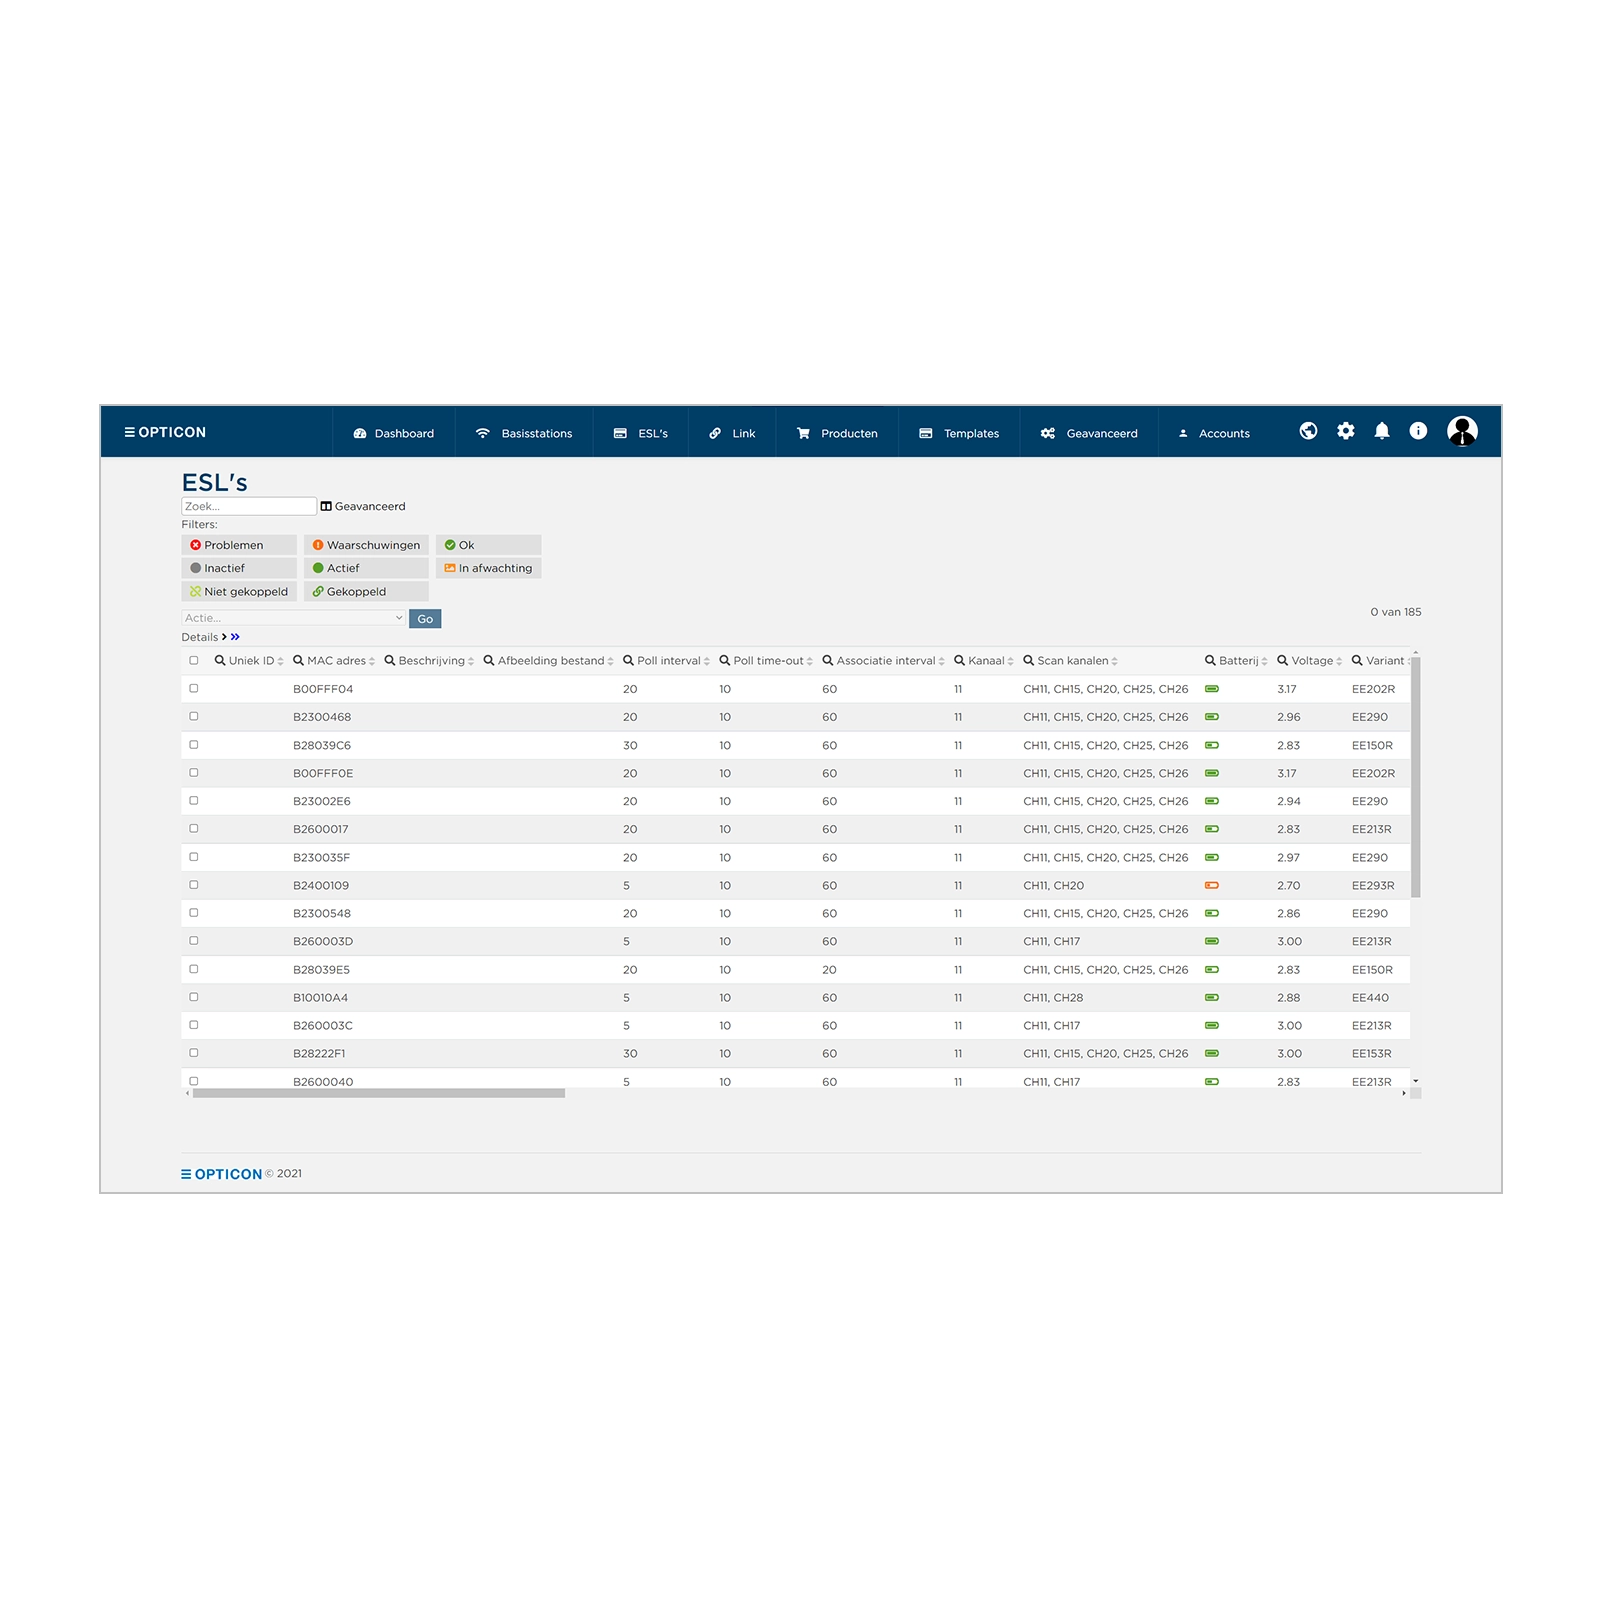Image resolution: width=1600 pixels, height=1600 pixels.
Task: Filter by Problemen
Action: coord(239,545)
